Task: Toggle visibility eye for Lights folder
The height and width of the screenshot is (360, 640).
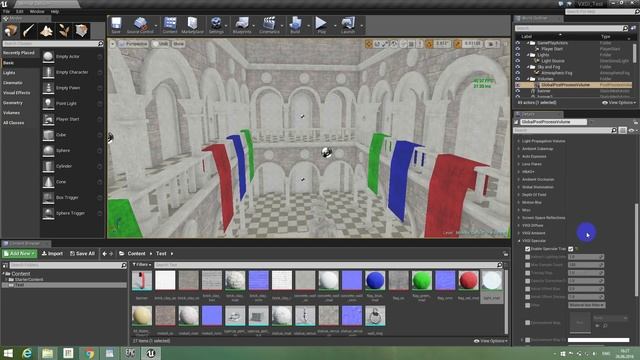Action: tap(518, 55)
